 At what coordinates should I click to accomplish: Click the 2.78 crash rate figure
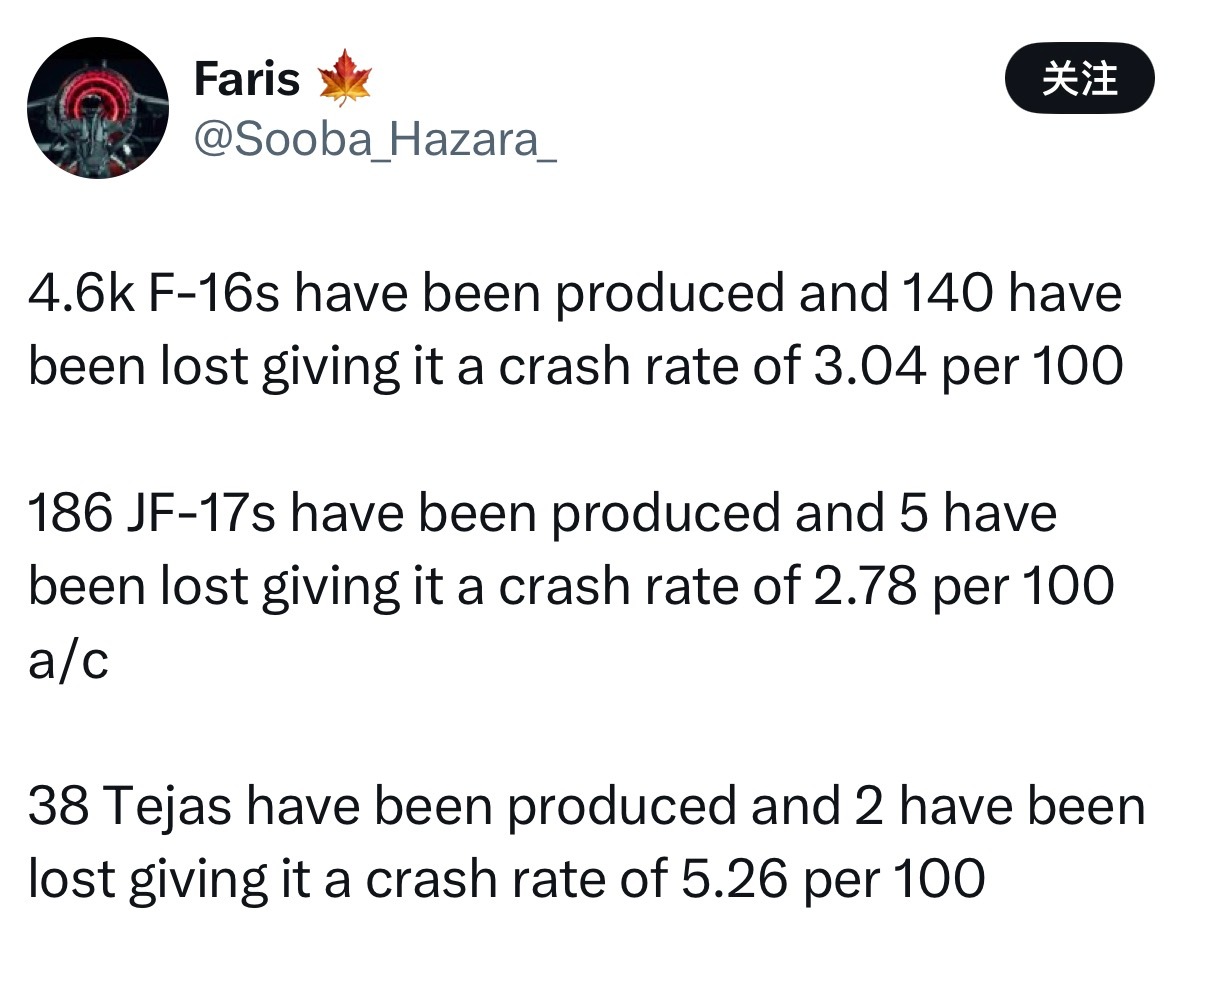[865, 586]
